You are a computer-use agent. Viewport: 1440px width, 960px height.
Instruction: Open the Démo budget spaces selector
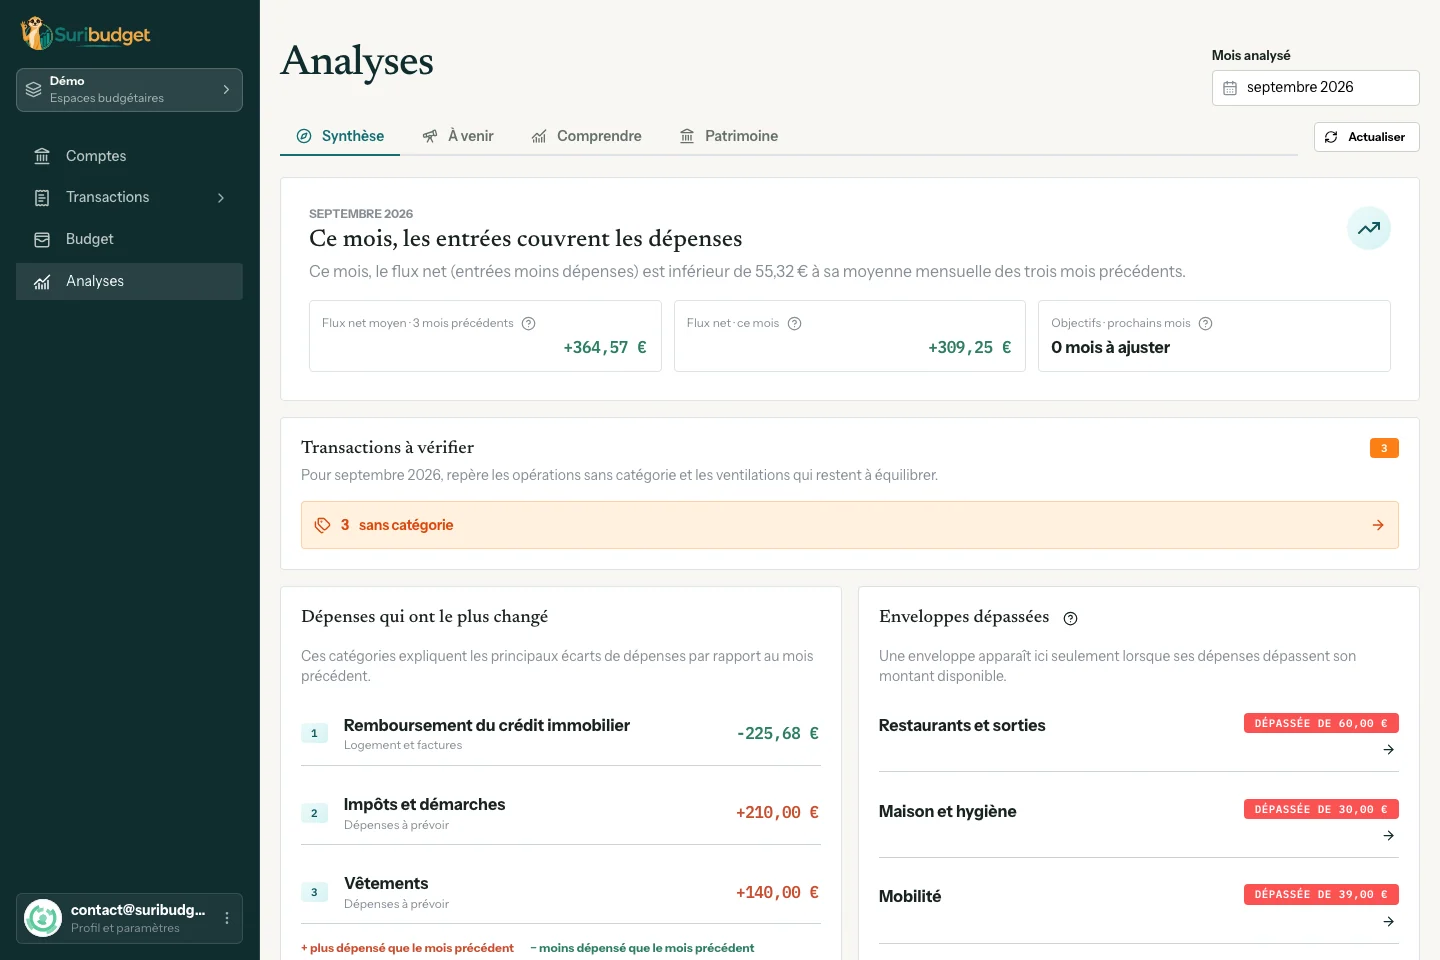[129, 90]
